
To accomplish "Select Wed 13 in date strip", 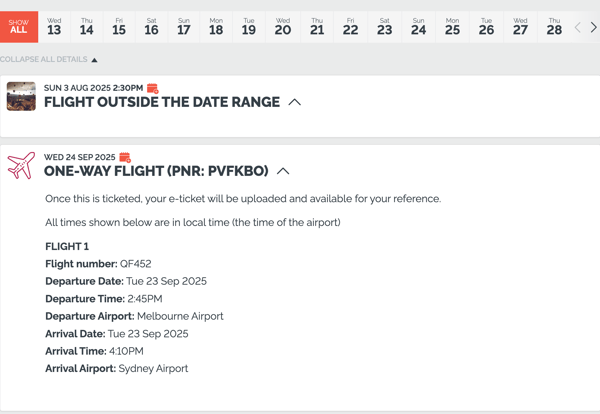I will (x=54, y=27).
